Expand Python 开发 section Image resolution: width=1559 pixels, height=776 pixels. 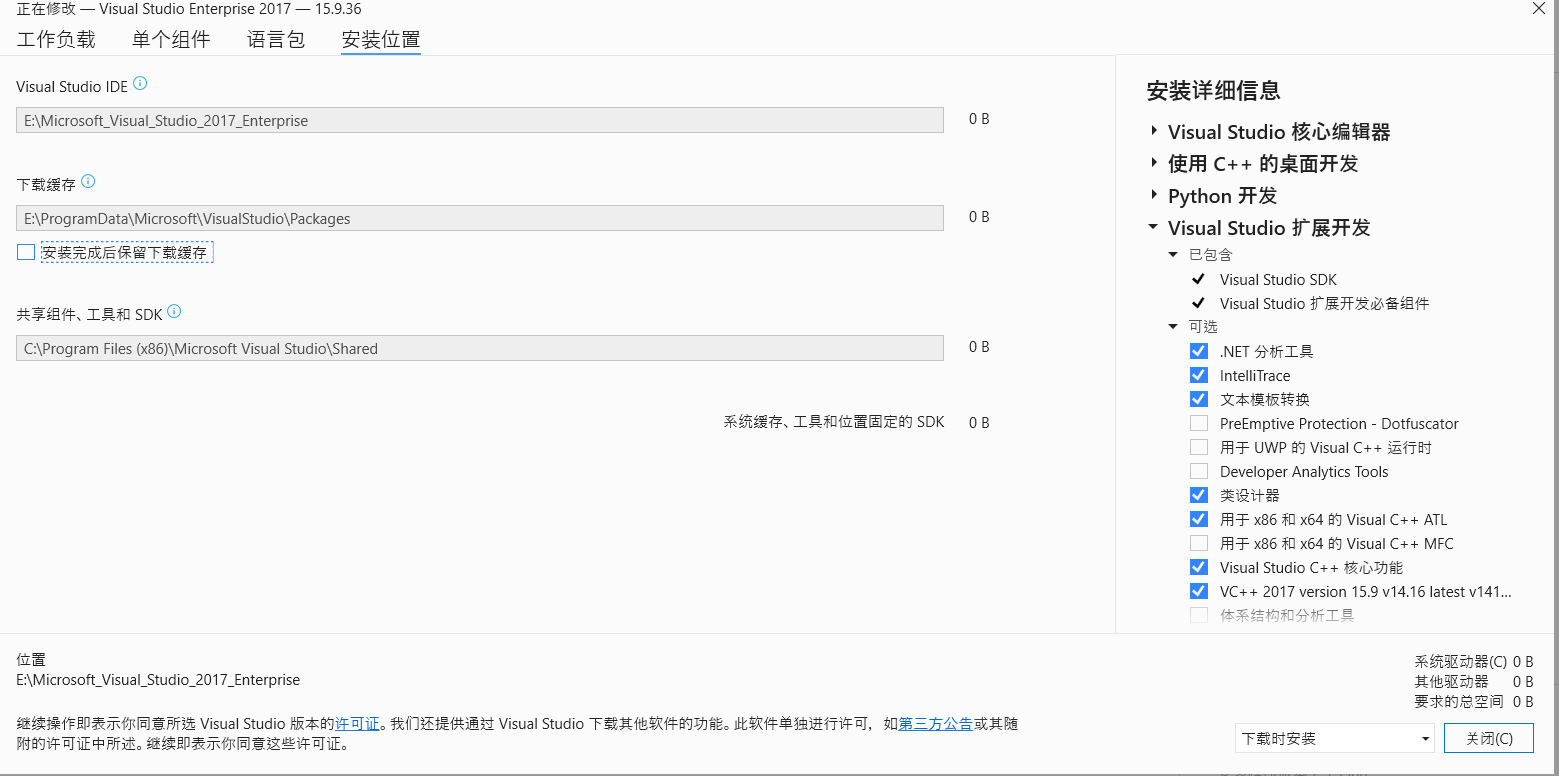click(x=1154, y=195)
